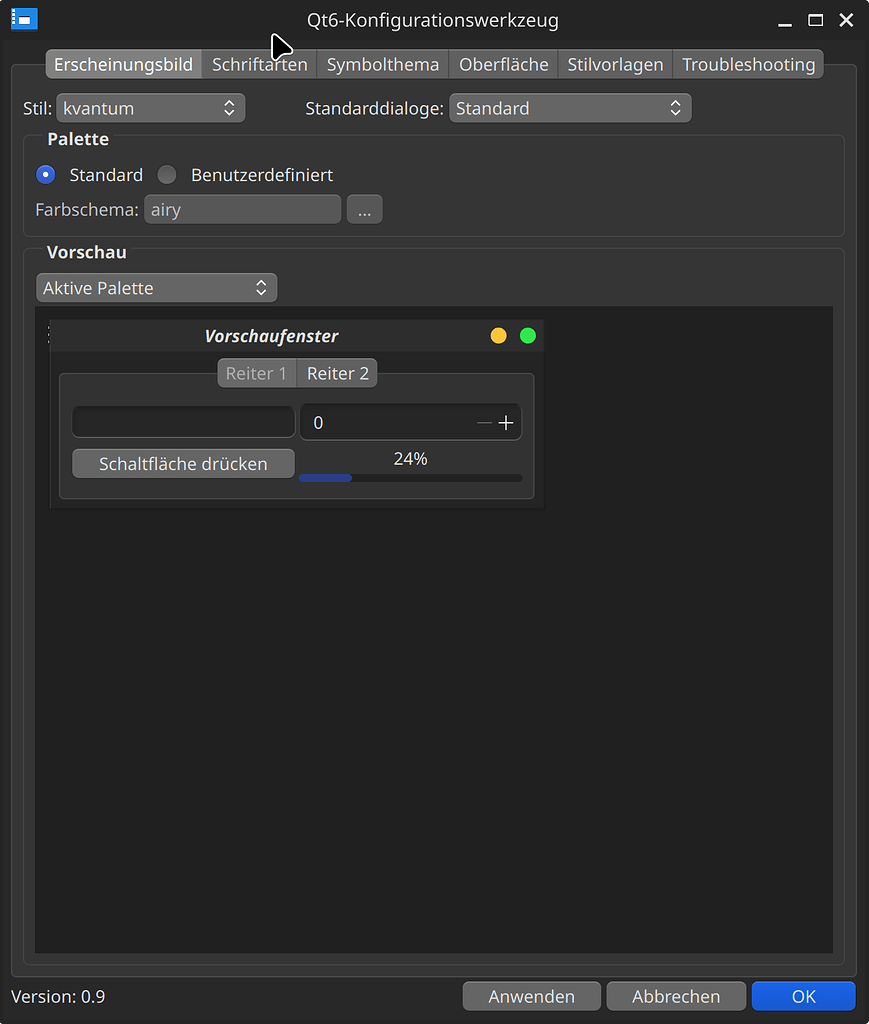This screenshot has width=869, height=1024.
Task: Switch to the Symbolthema tab
Action: (x=382, y=64)
